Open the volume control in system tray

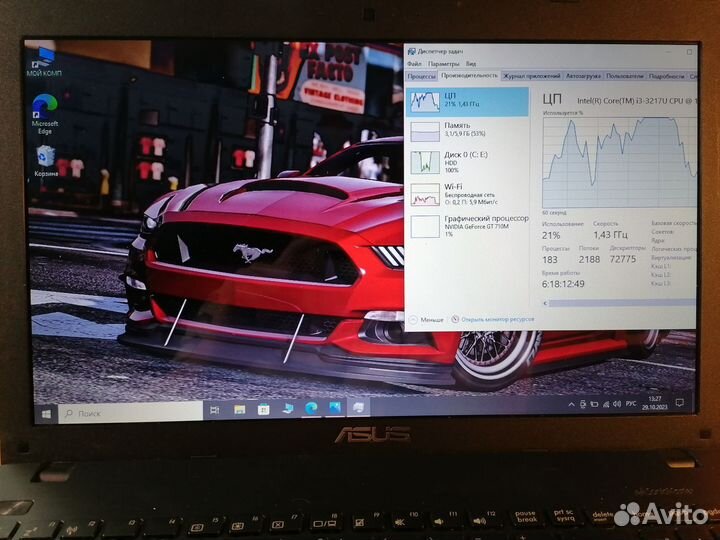pos(617,404)
